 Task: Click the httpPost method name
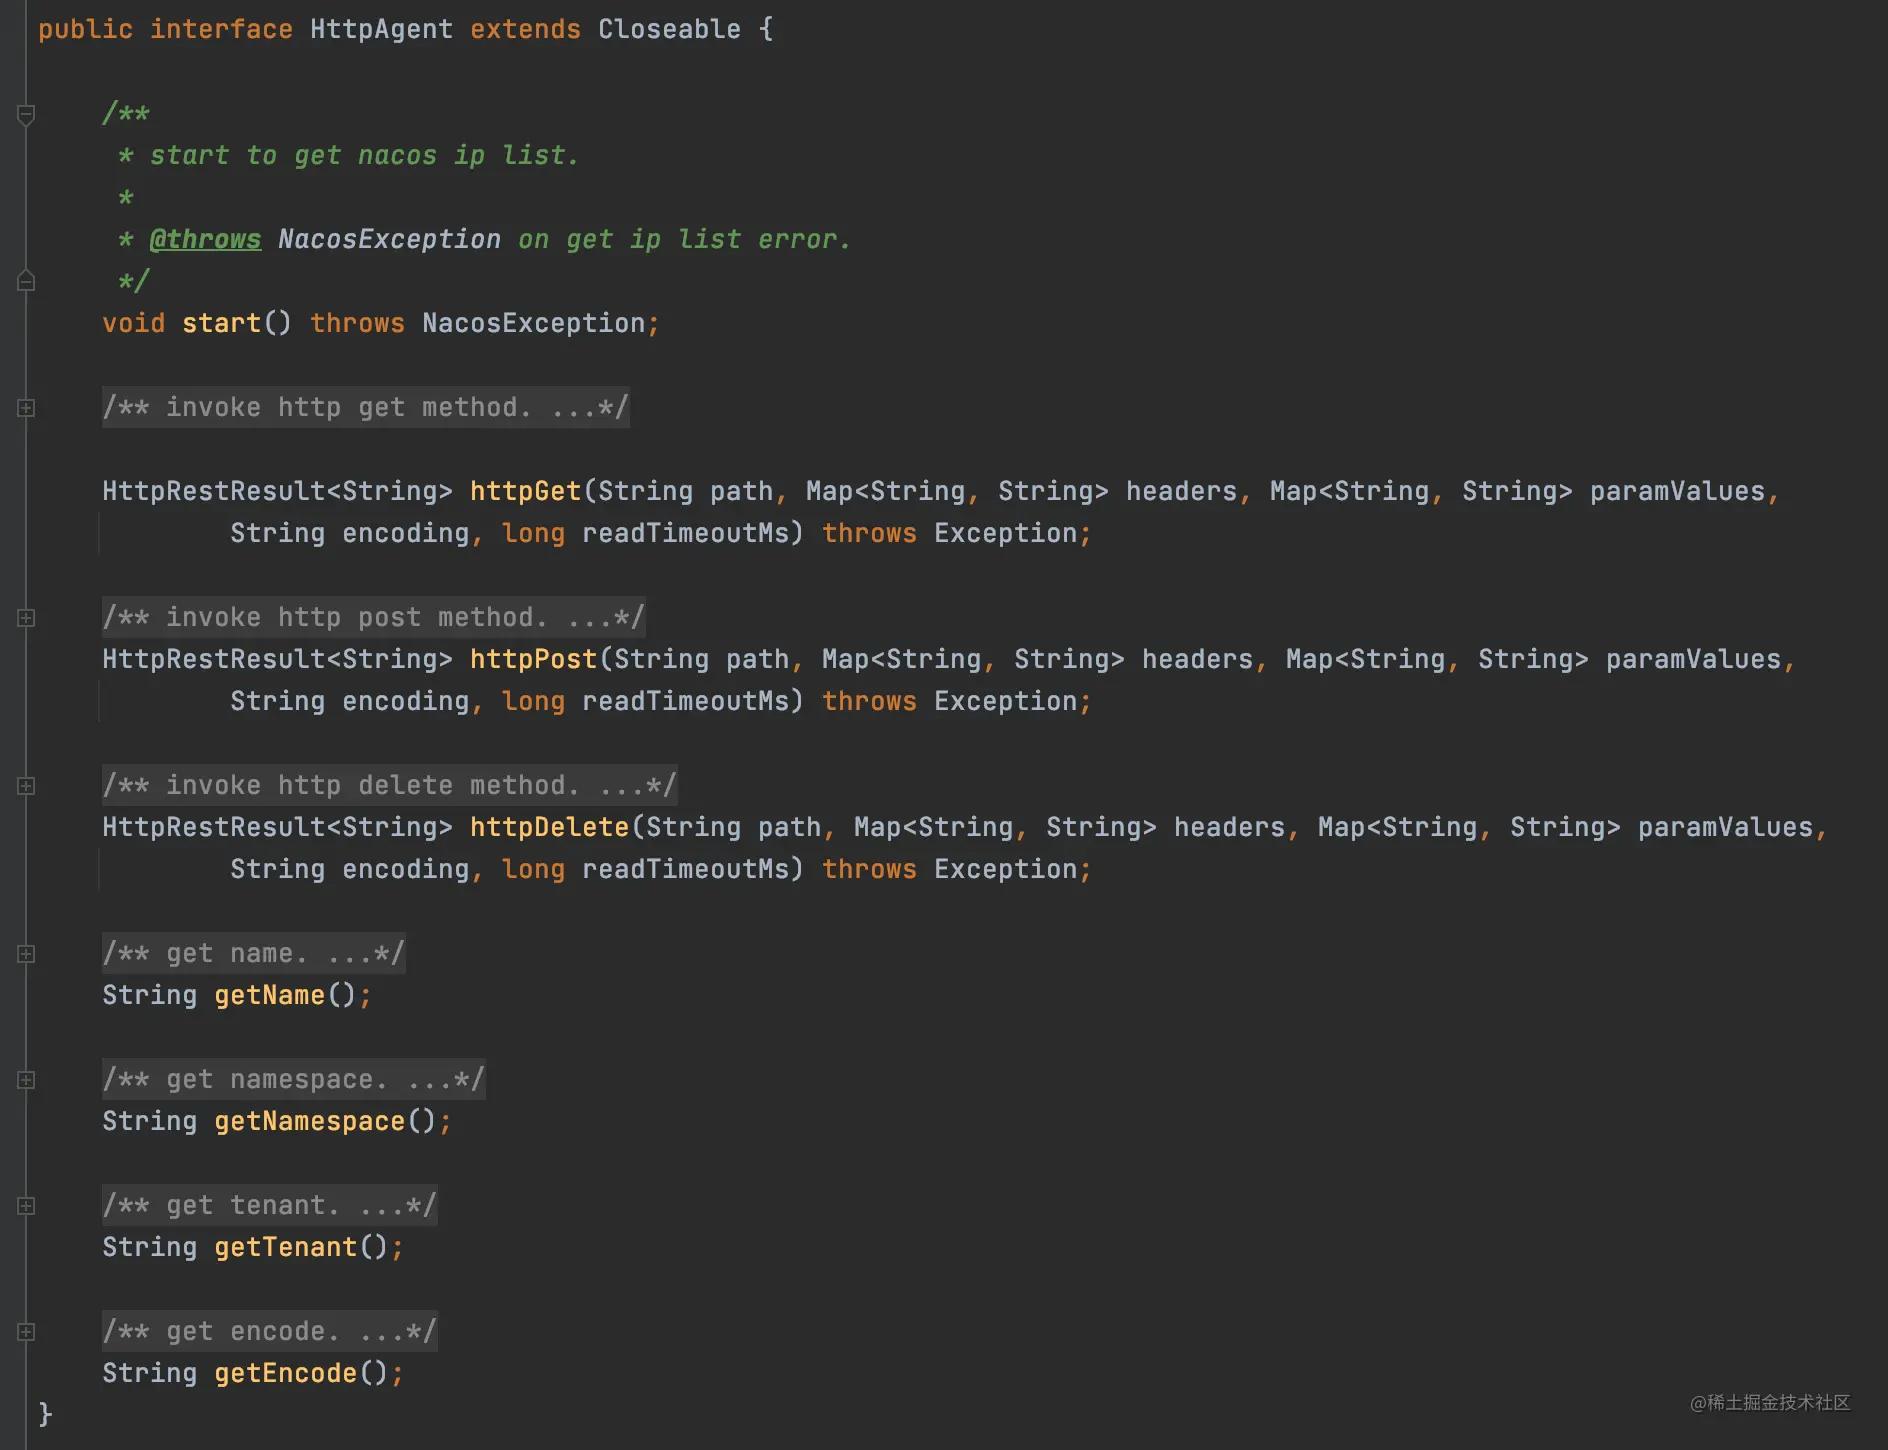point(533,660)
